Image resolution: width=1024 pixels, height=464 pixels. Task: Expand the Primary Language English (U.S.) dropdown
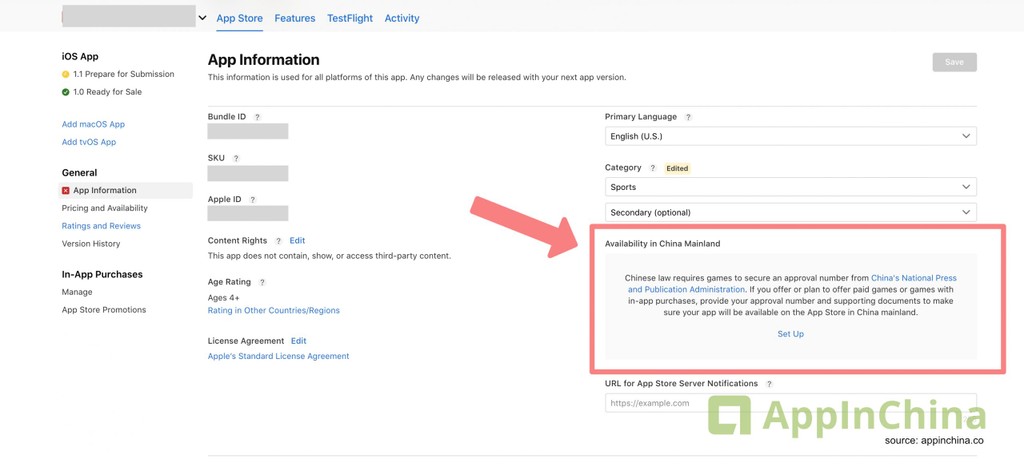tap(791, 136)
